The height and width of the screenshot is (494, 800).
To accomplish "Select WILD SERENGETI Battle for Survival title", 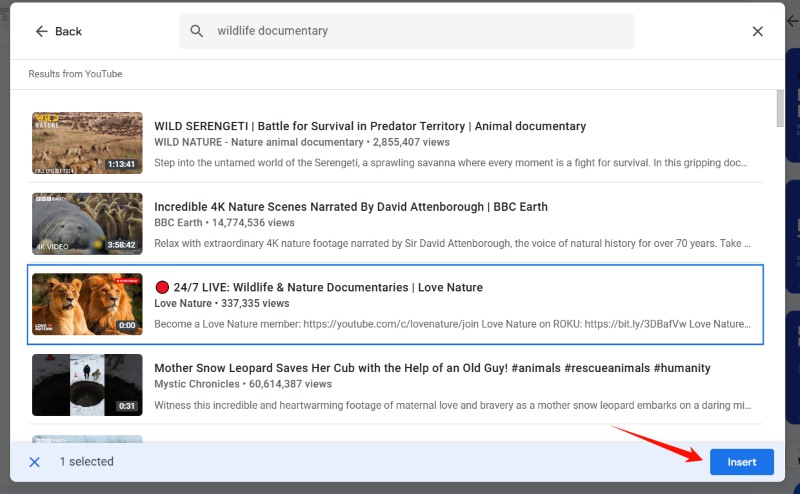I will tap(370, 126).
